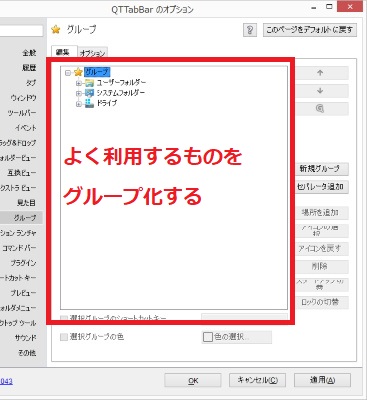Click the システムフォルダー computer icon

click(89, 93)
